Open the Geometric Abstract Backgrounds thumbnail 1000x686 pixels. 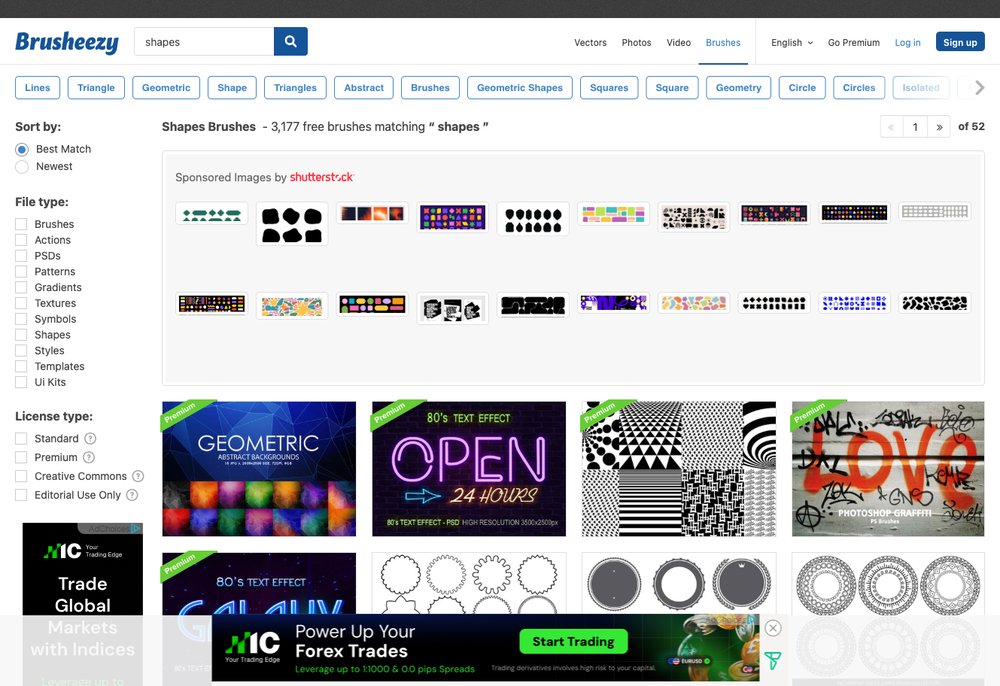point(259,469)
